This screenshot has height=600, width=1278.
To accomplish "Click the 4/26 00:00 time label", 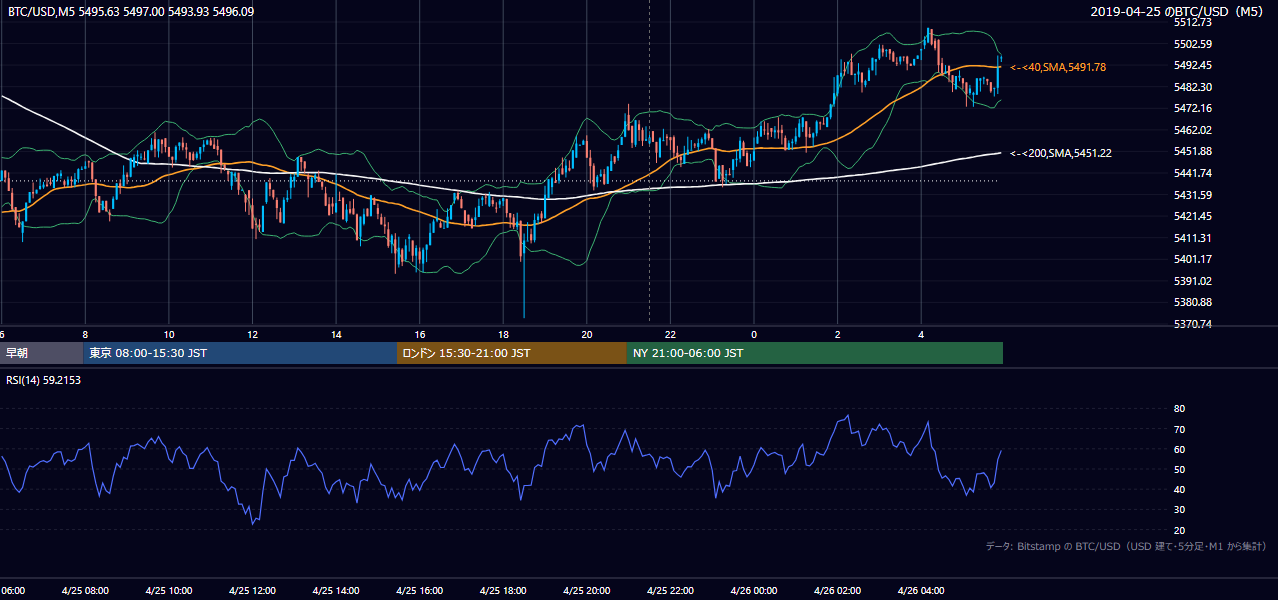I will point(753,591).
